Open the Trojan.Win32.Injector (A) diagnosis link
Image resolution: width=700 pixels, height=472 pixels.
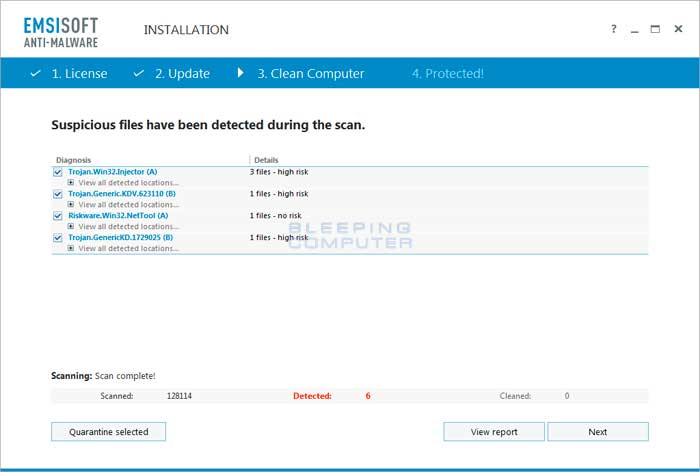(112, 171)
